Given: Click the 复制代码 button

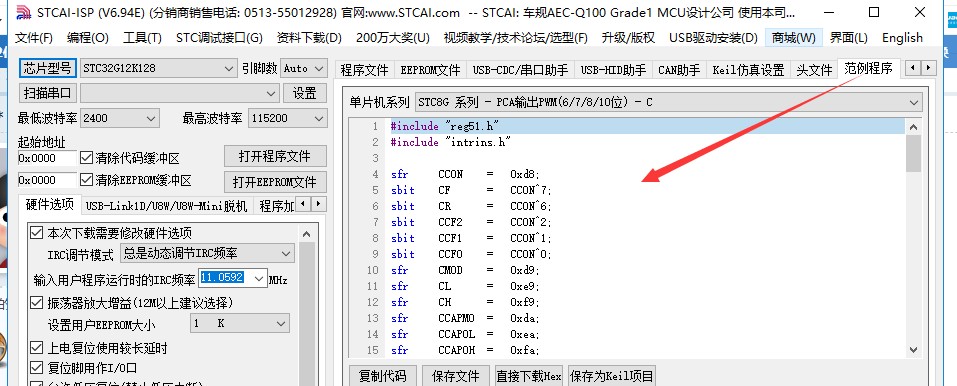Looking at the screenshot, I should pos(382,376).
